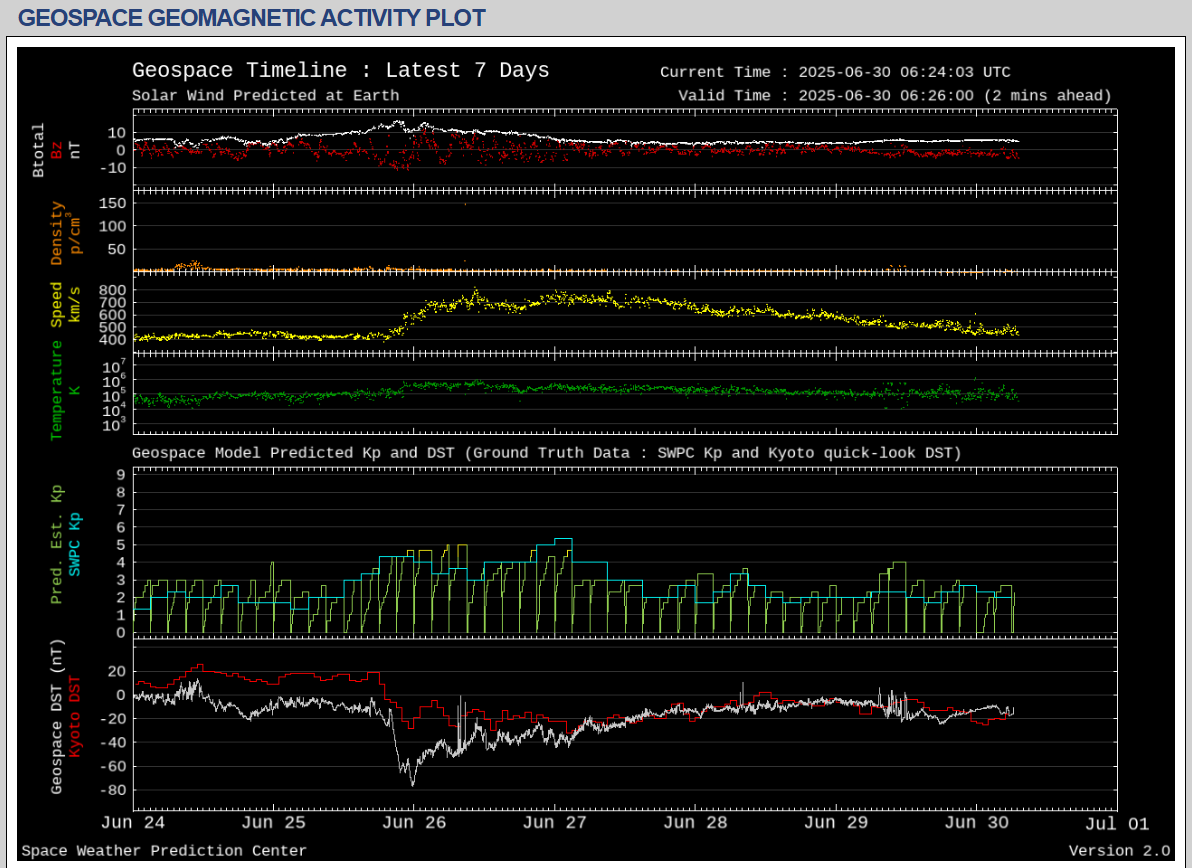Click the Geospace DST (nT) axis label
The image size is (1192, 868).
[57, 717]
